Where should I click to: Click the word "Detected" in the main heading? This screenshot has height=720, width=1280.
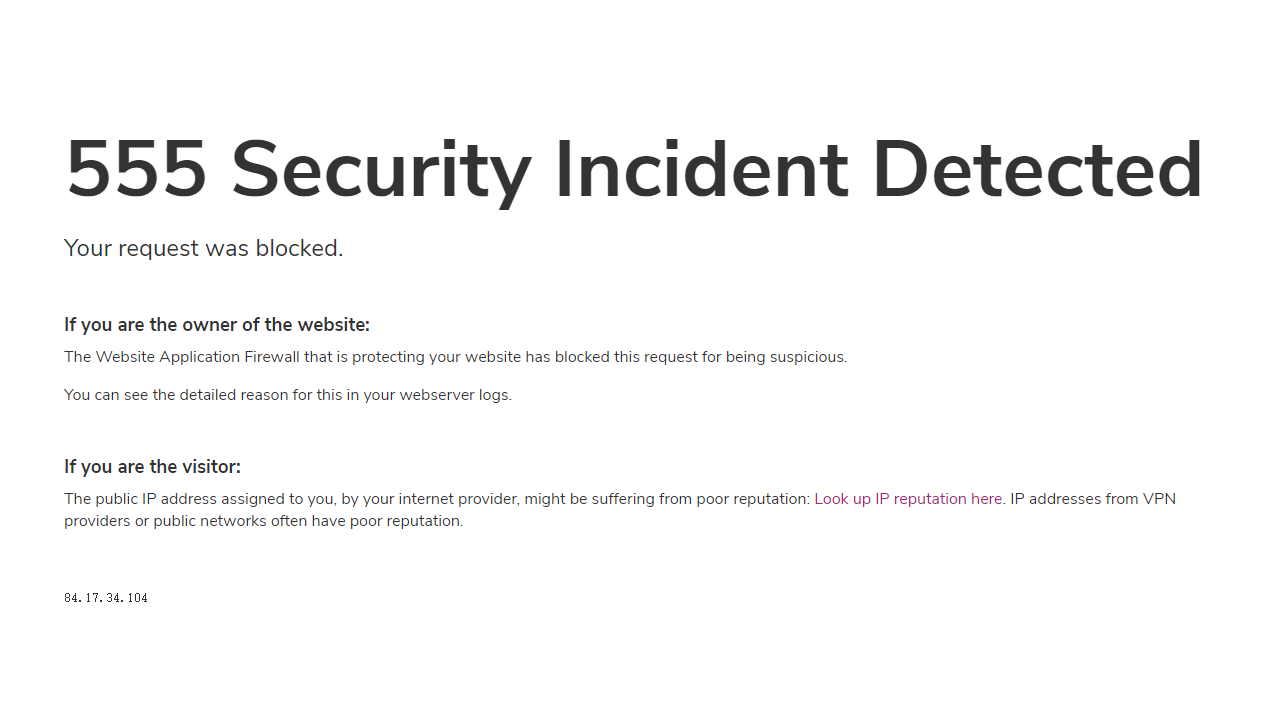point(1037,170)
